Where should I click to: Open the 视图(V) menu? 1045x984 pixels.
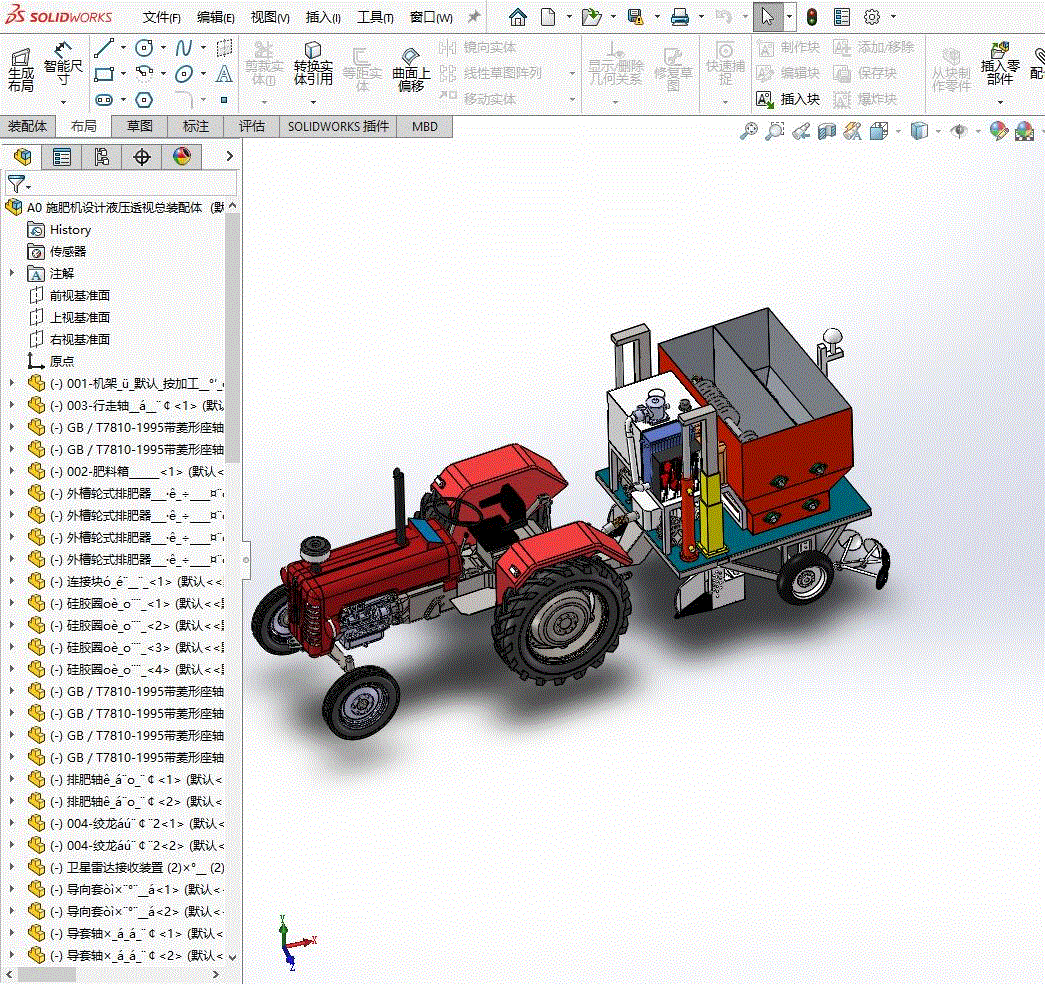pos(269,17)
